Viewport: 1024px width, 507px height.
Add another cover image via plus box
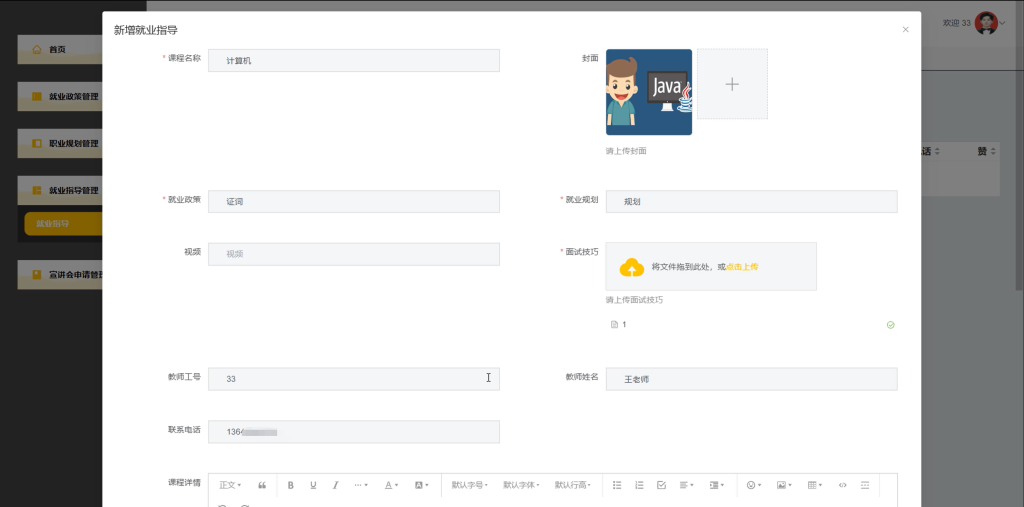(x=732, y=84)
